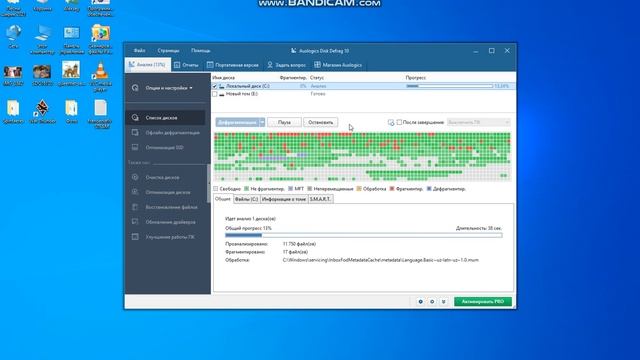
Task: Open the Сеть desktop icon
Action: tap(13, 36)
